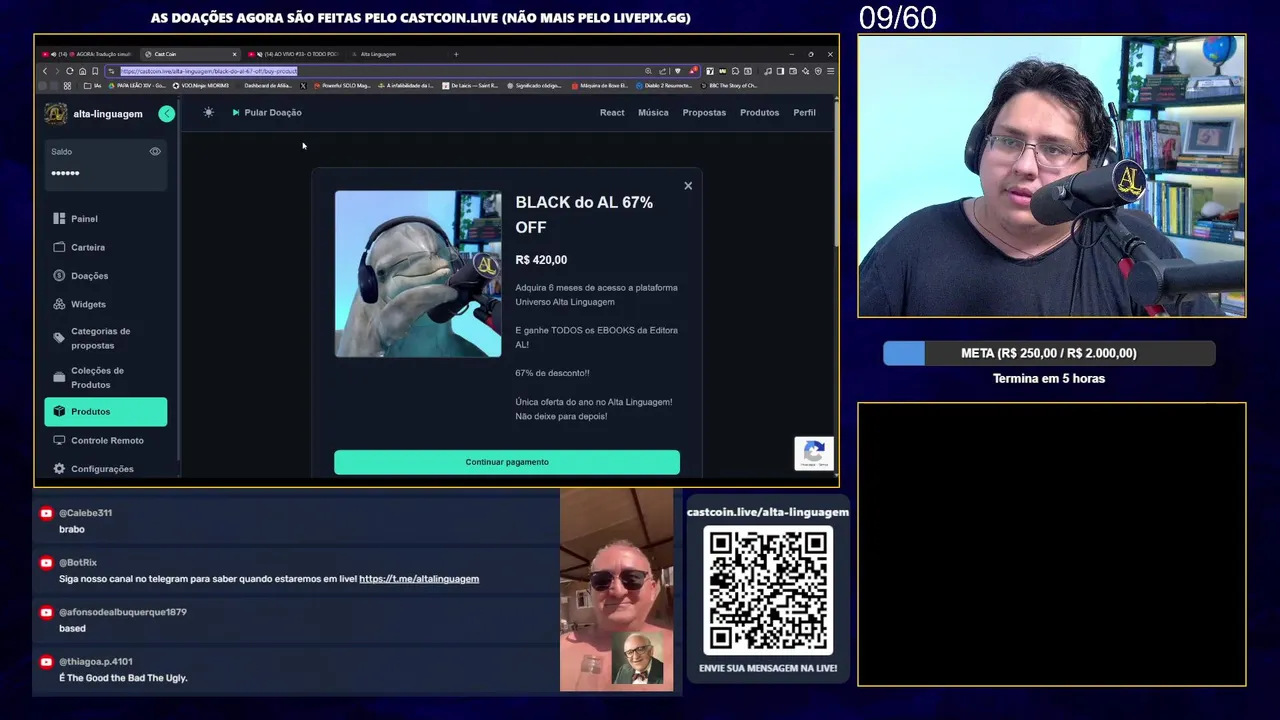
Task: Toggle light/dark theme sun icon
Action: (208, 112)
